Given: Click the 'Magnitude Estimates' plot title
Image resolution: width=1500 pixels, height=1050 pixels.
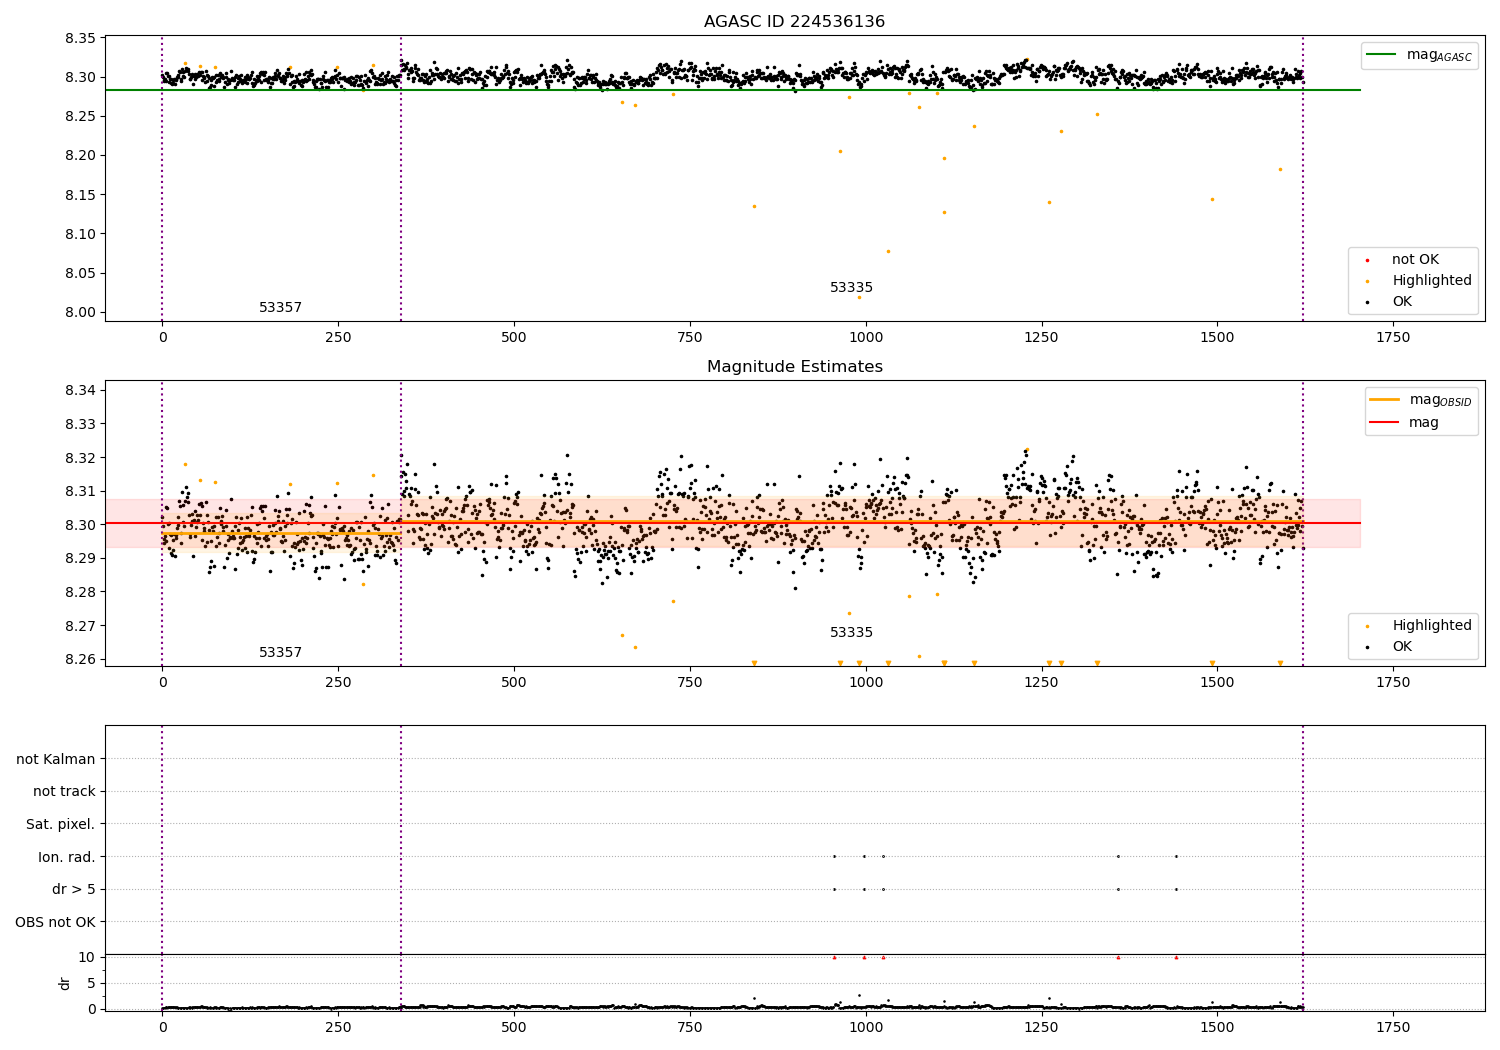Looking at the screenshot, I should click(794, 367).
